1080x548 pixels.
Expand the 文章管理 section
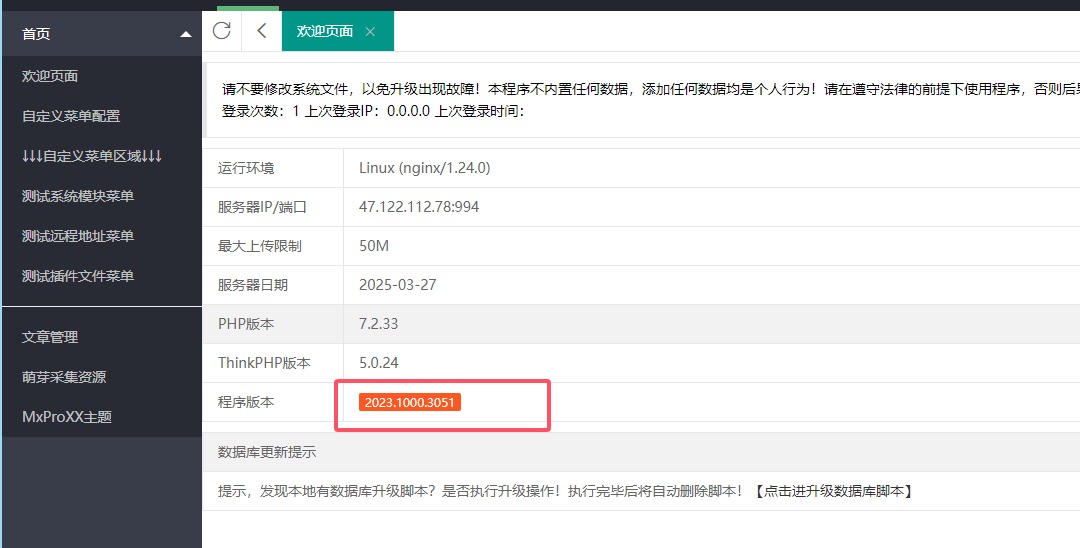[50, 337]
